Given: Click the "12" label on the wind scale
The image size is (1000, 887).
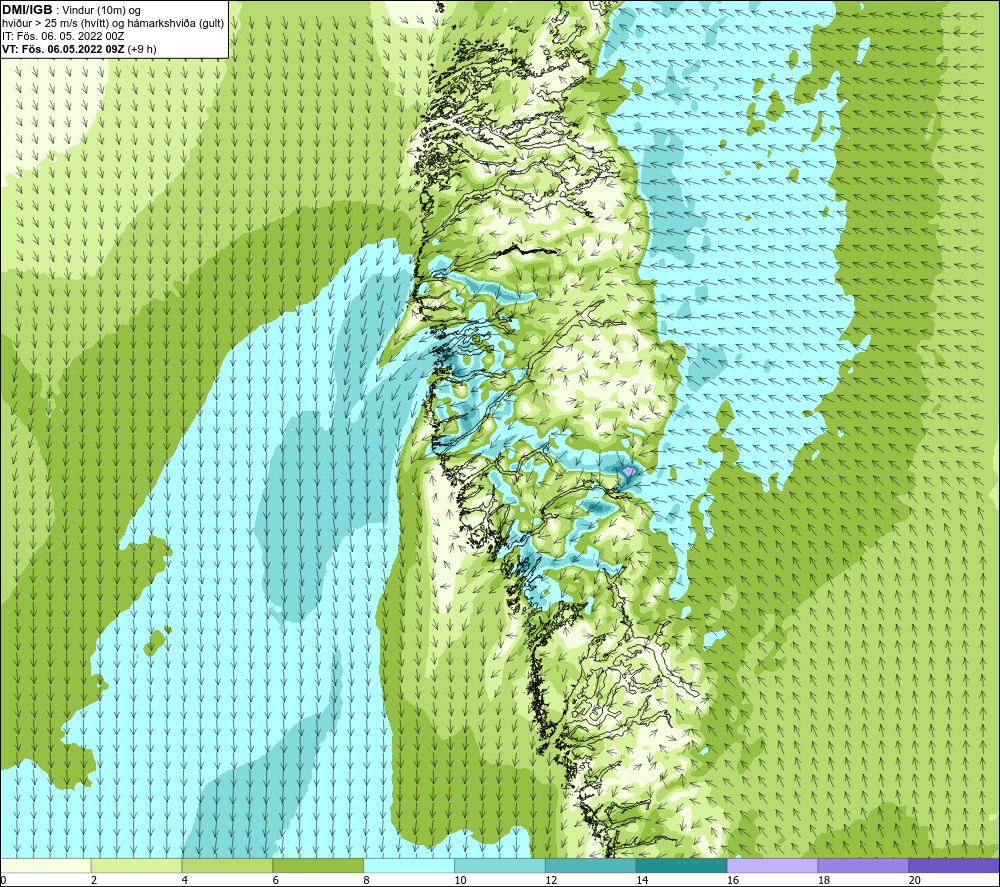Looking at the screenshot, I should 551,880.
